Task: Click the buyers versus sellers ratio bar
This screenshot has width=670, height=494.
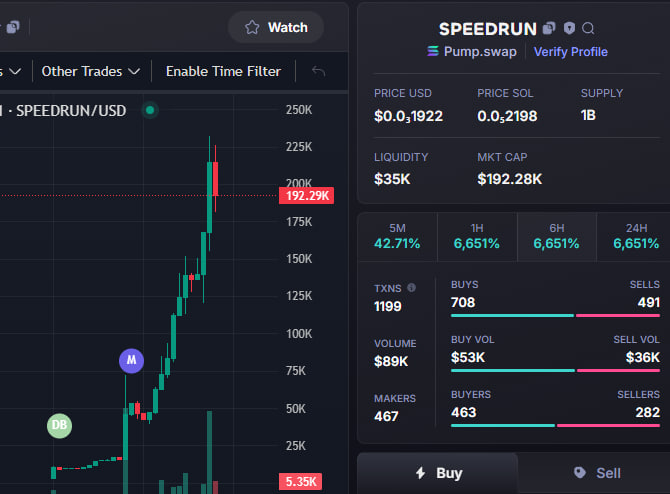Action: 555,426
